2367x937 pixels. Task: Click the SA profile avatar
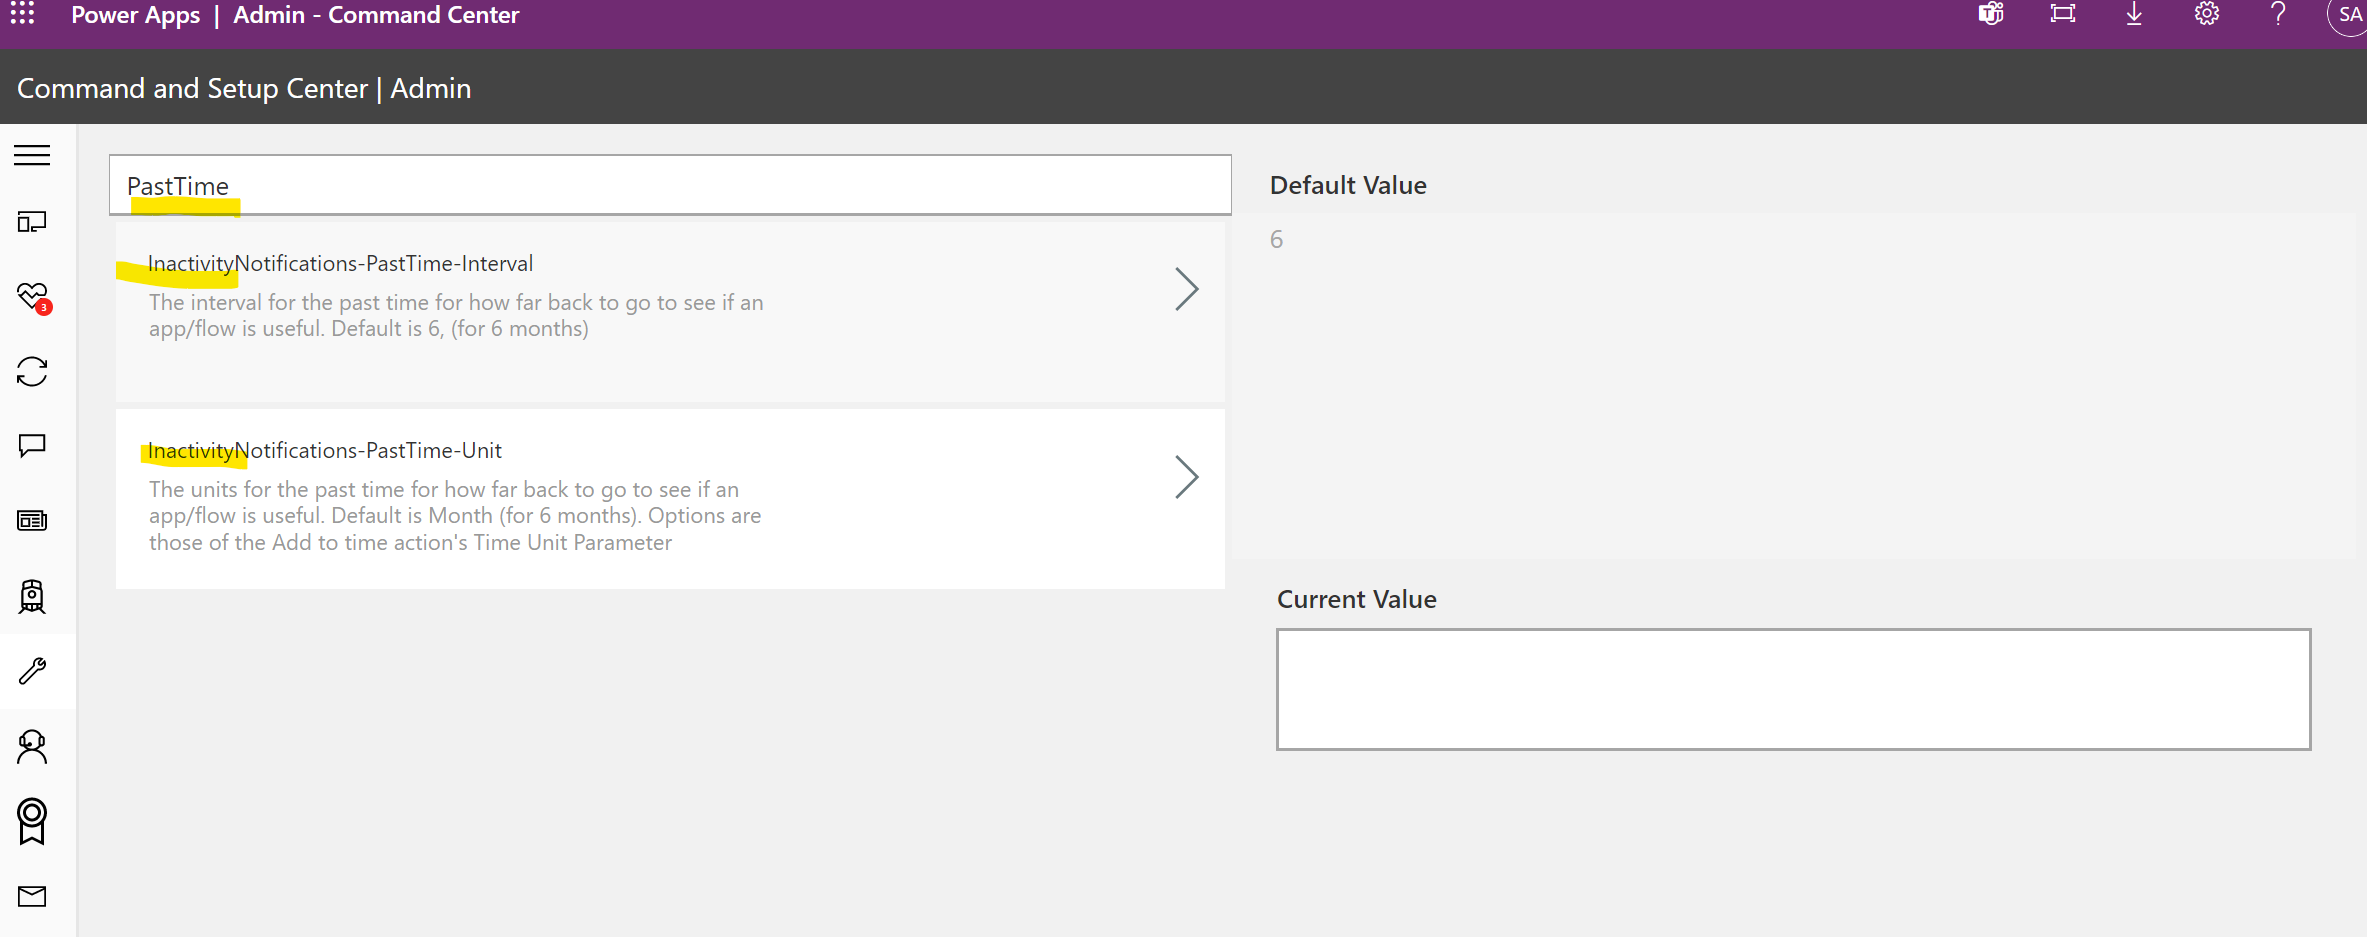[2348, 15]
